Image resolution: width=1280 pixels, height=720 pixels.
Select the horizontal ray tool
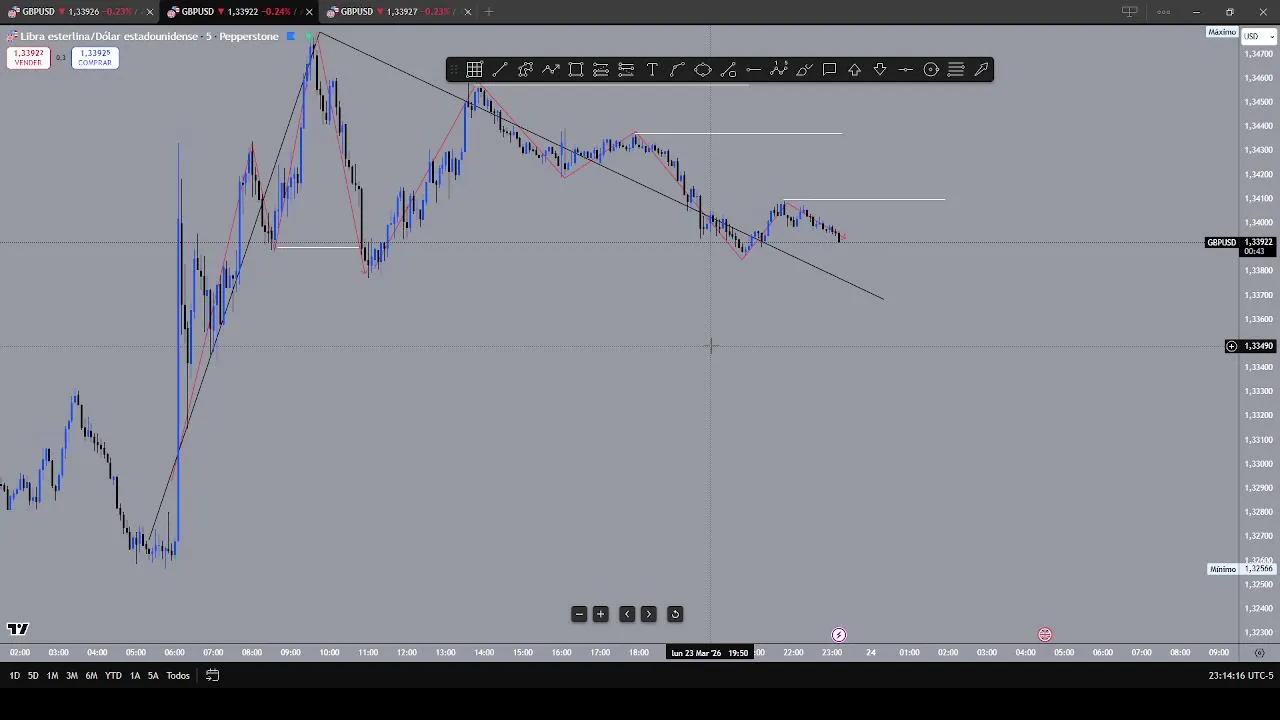753,69
